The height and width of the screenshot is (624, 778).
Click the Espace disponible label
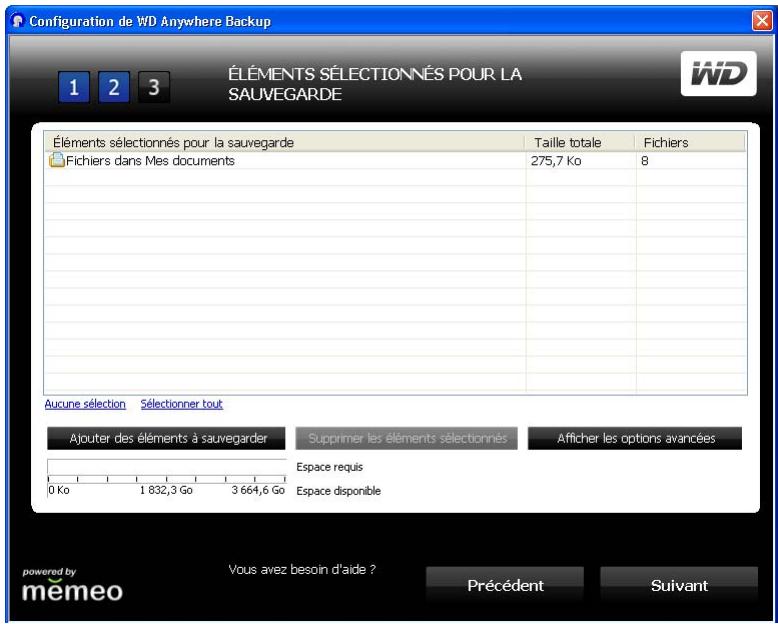click(338, 491)
